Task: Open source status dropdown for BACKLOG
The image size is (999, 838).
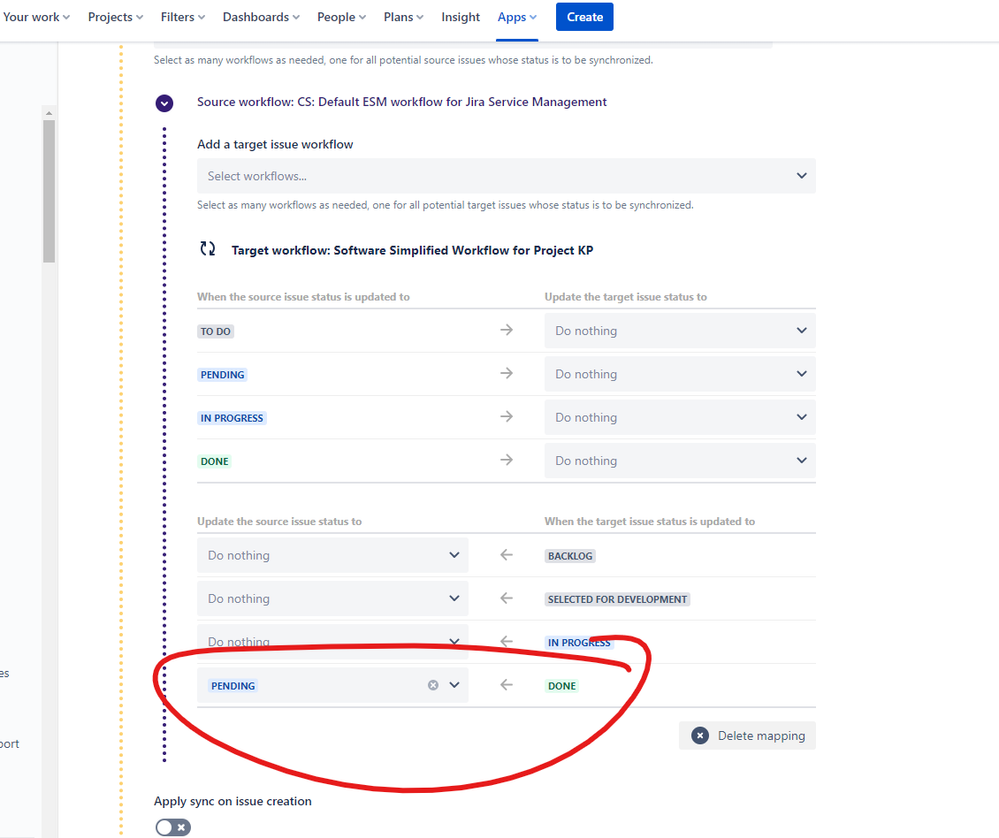Action: pos(333,555)
